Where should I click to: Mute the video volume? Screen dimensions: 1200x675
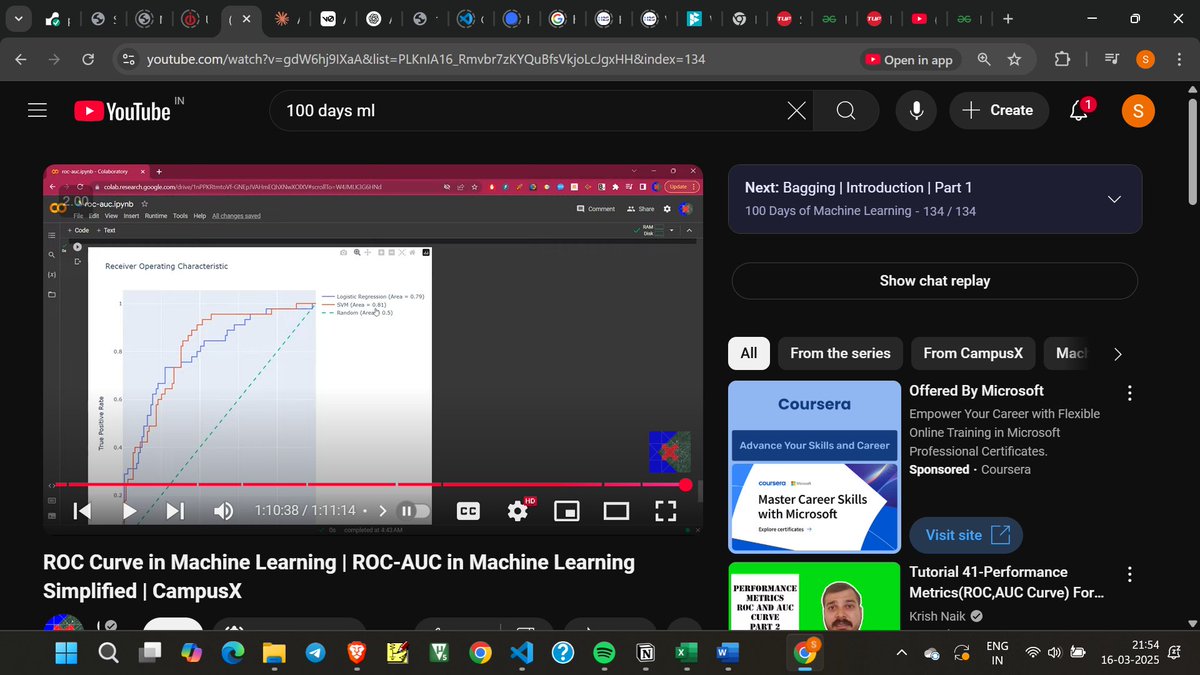pos(223,511)
